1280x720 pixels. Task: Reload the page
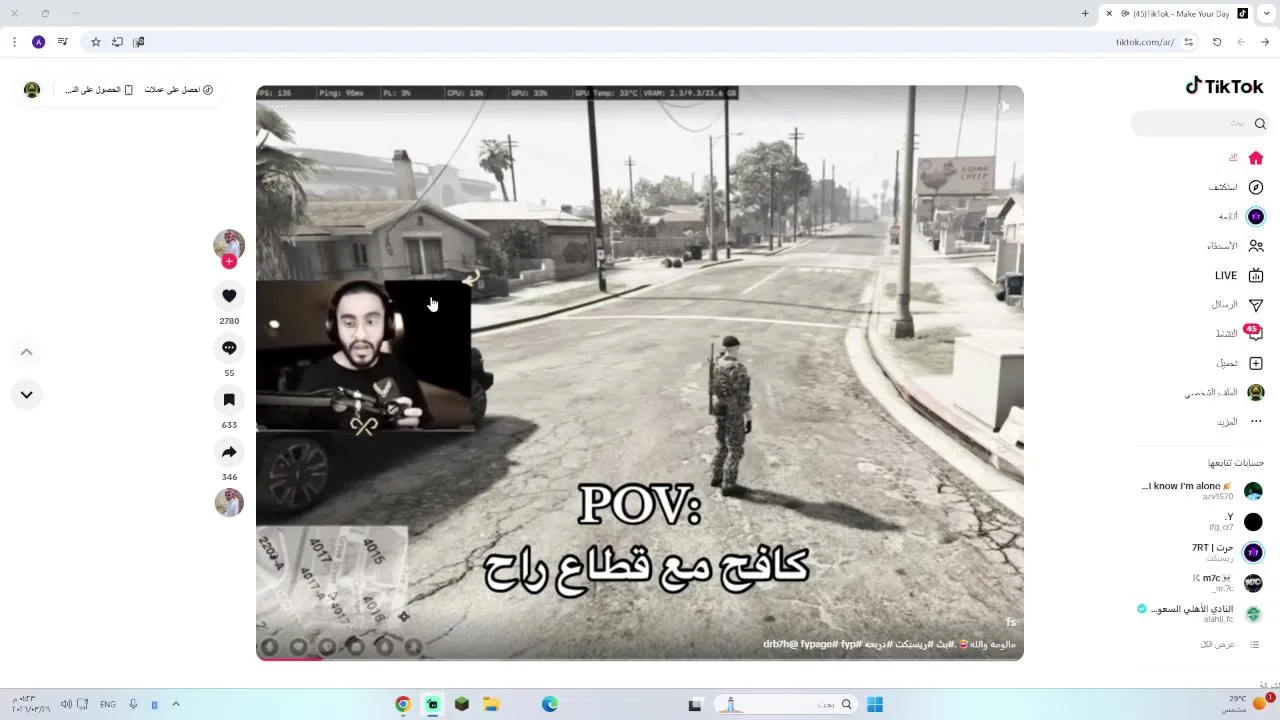(1217, 42)
